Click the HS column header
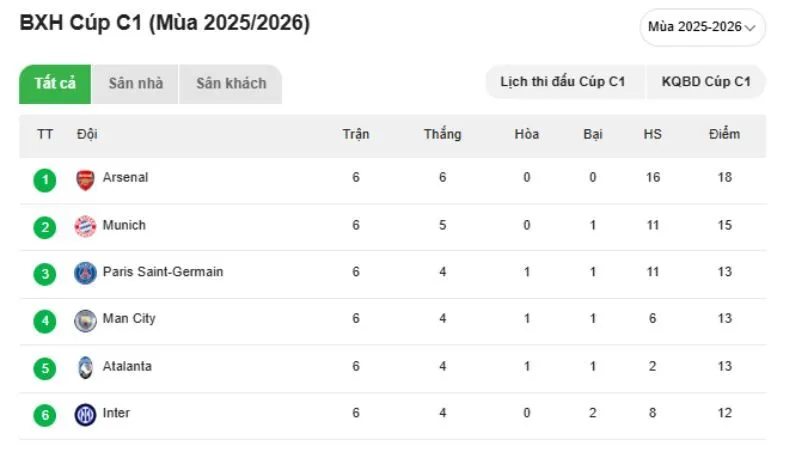Screen dimensions: 800x450 click(653, 134)
